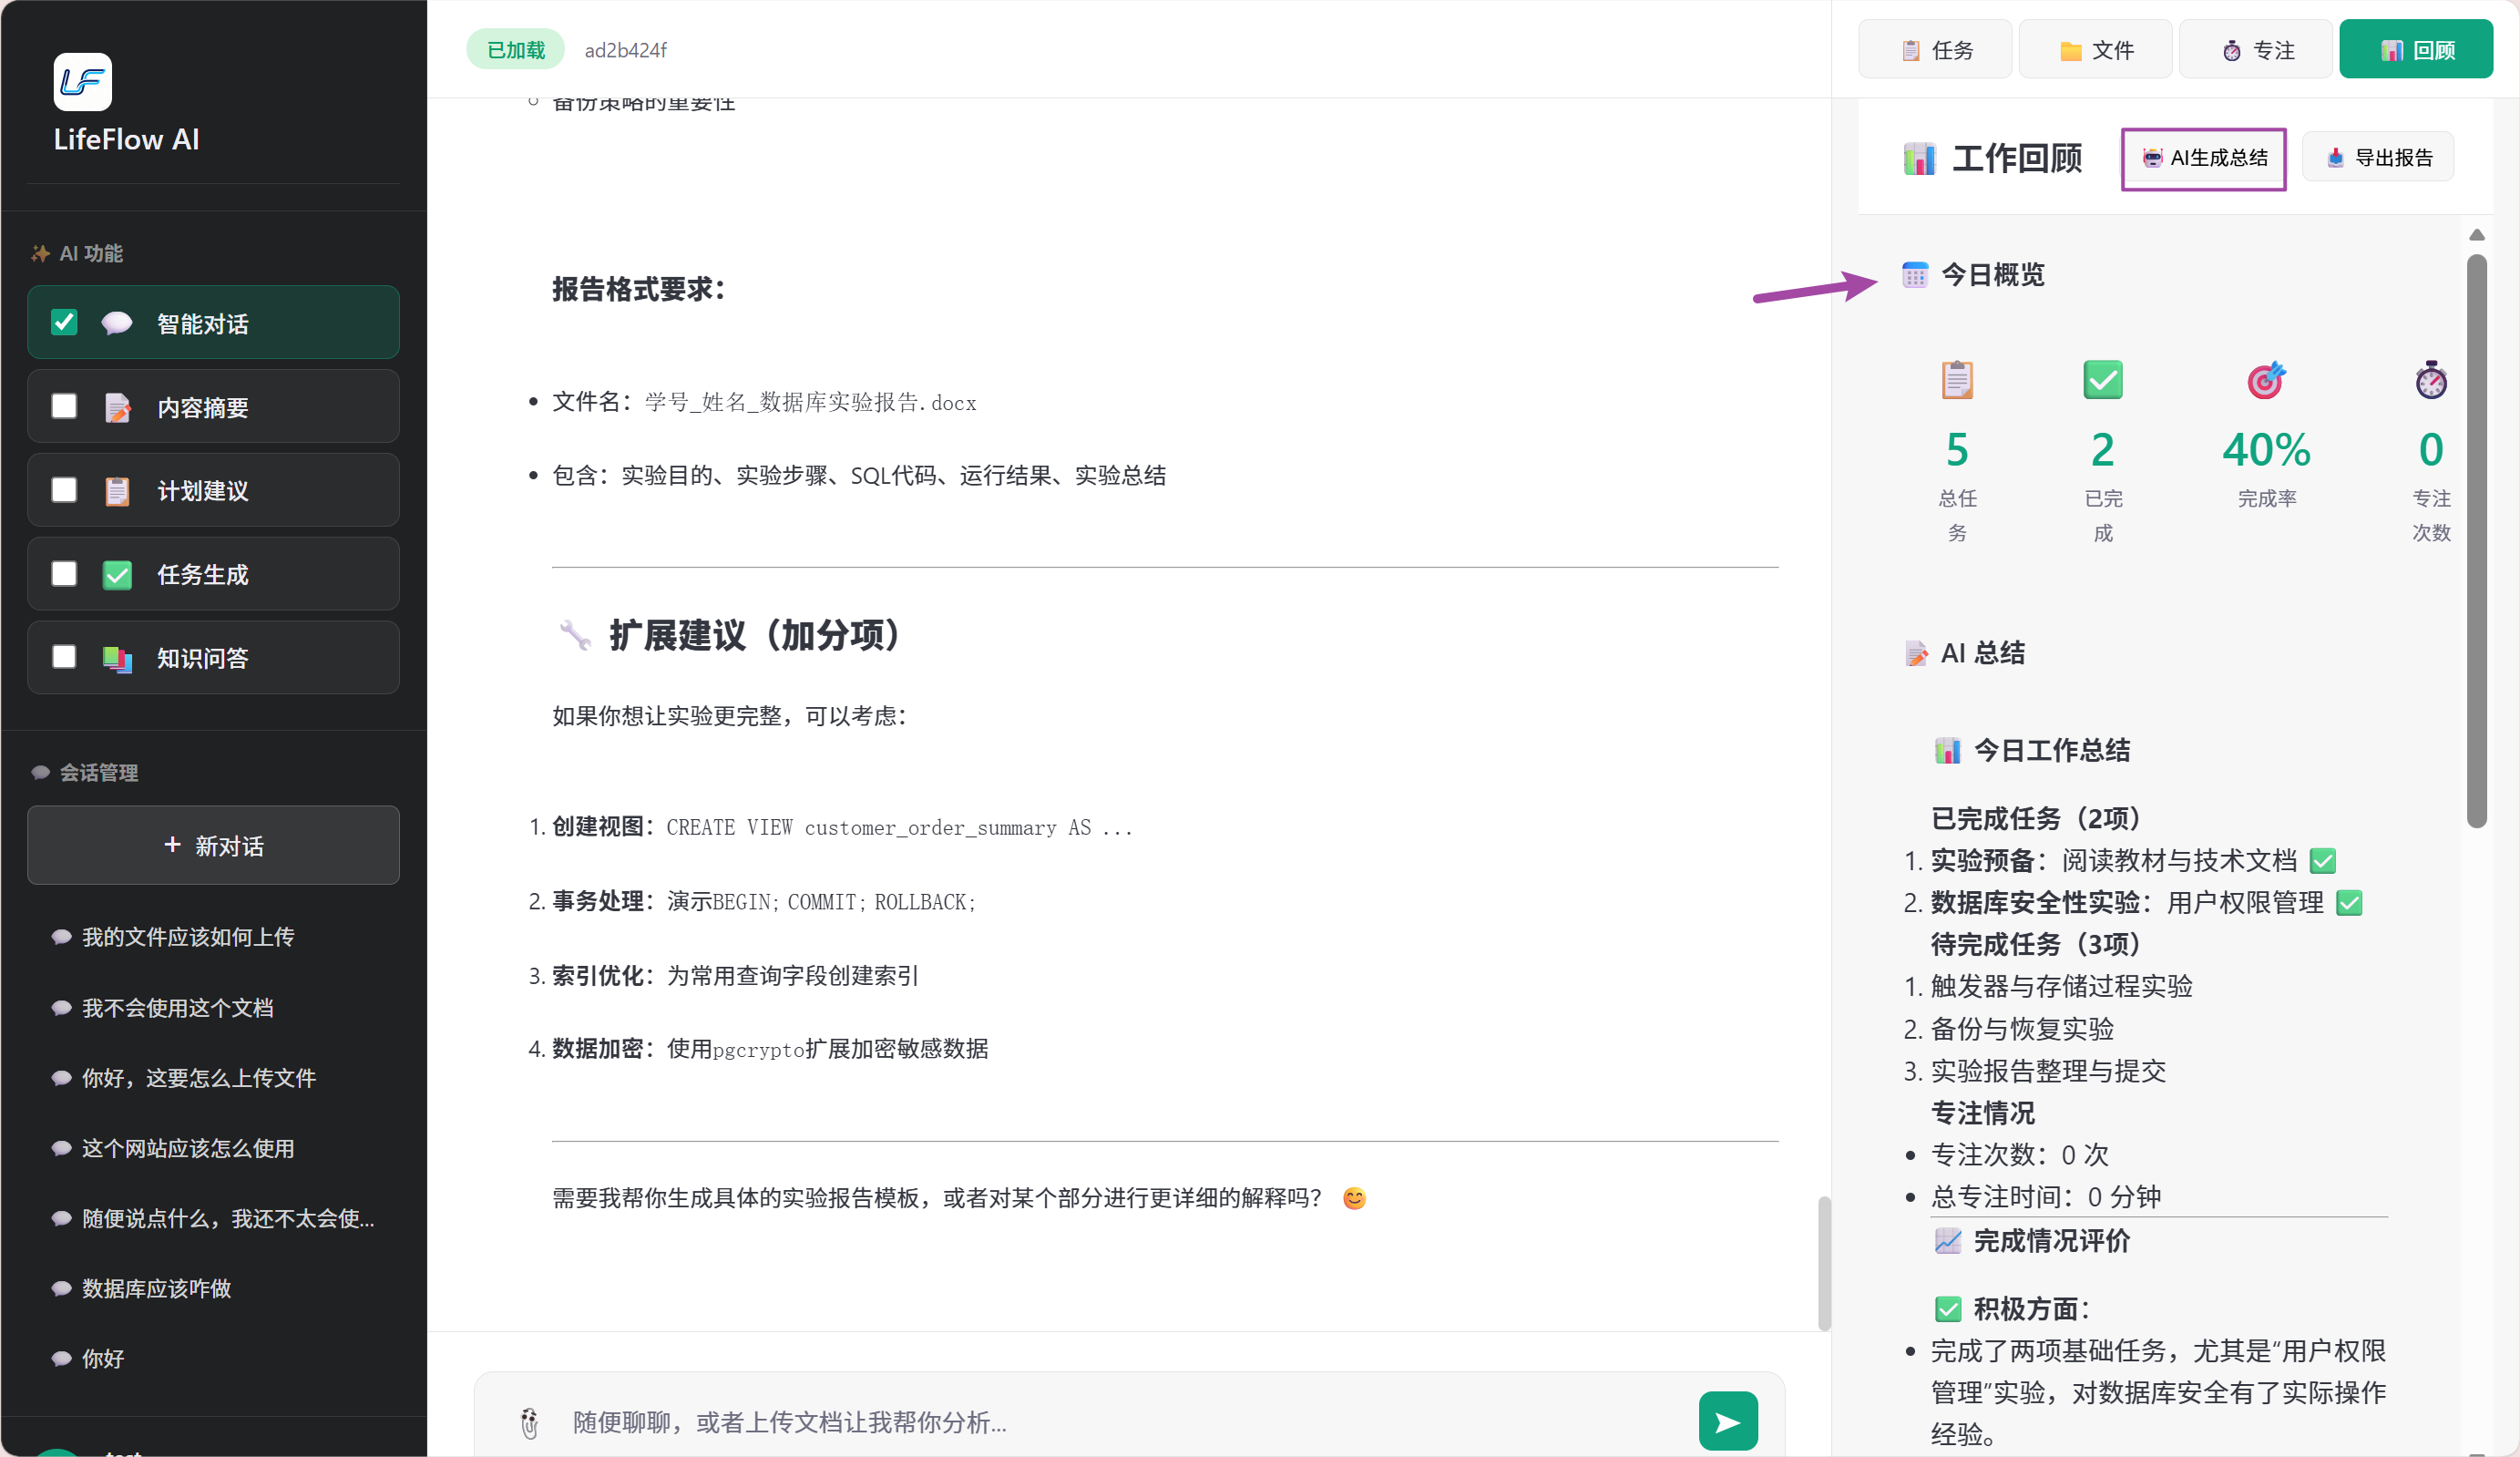Check the 知识问答 checkbox

[64, 657]
